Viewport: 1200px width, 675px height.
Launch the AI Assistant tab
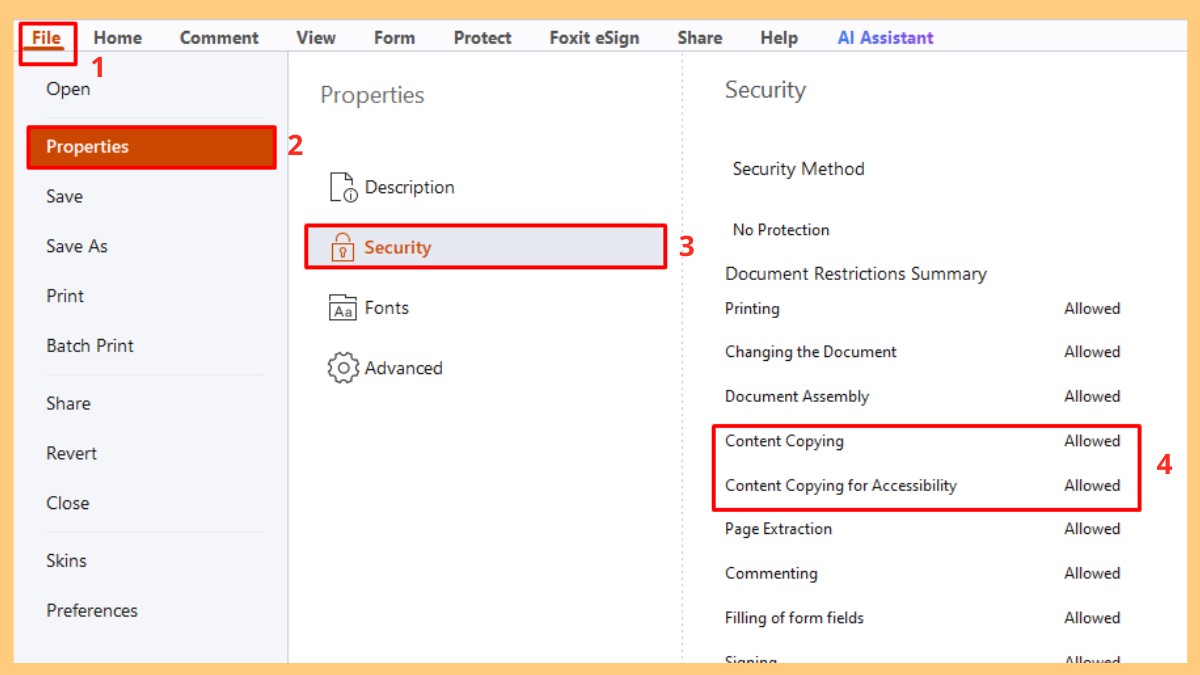885,38
